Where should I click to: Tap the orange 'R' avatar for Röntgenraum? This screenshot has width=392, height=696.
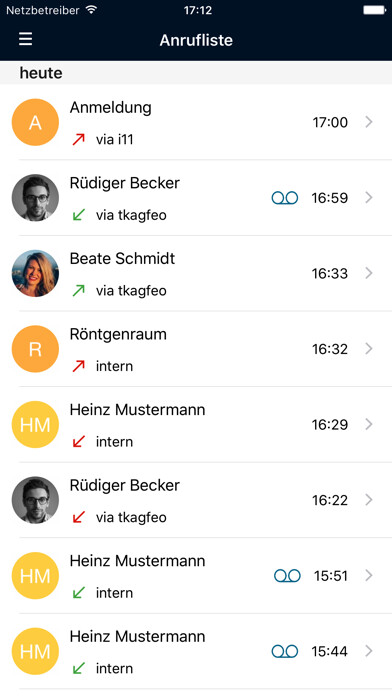(x=35, y=349)
